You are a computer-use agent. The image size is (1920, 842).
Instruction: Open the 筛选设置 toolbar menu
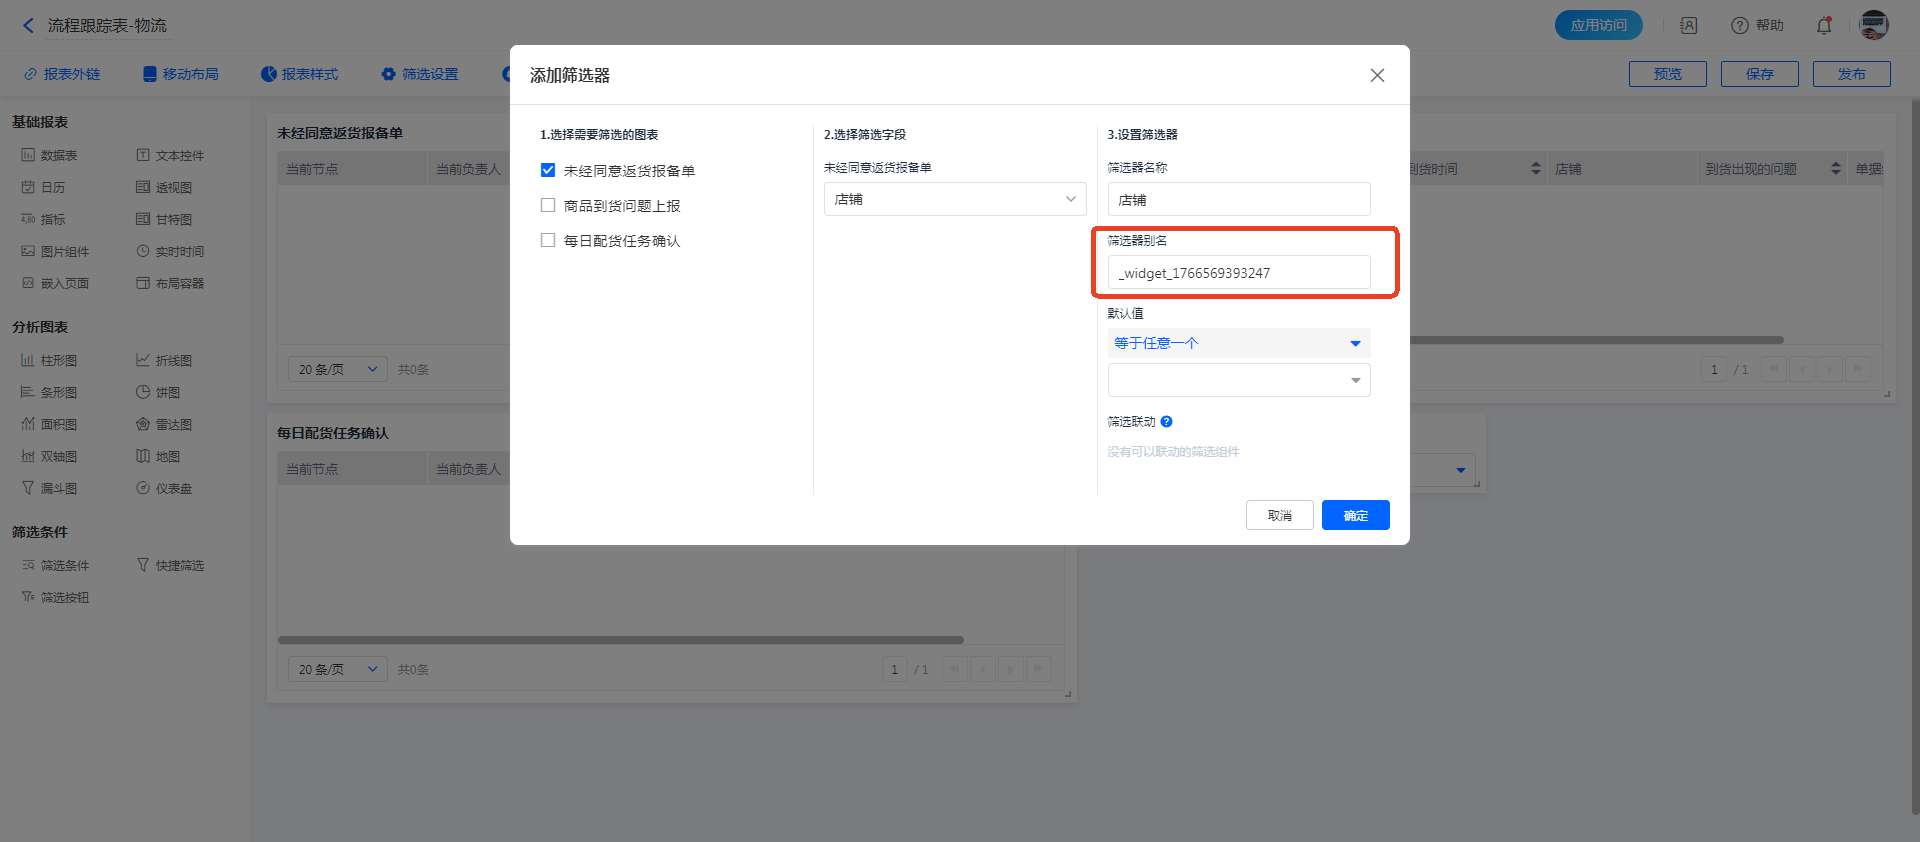[x=420, y=74]
